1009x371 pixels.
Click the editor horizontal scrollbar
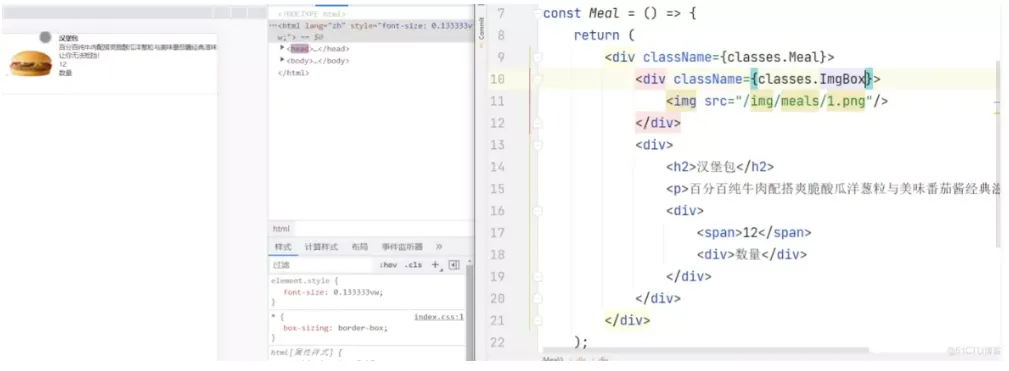tap(705, 351)
